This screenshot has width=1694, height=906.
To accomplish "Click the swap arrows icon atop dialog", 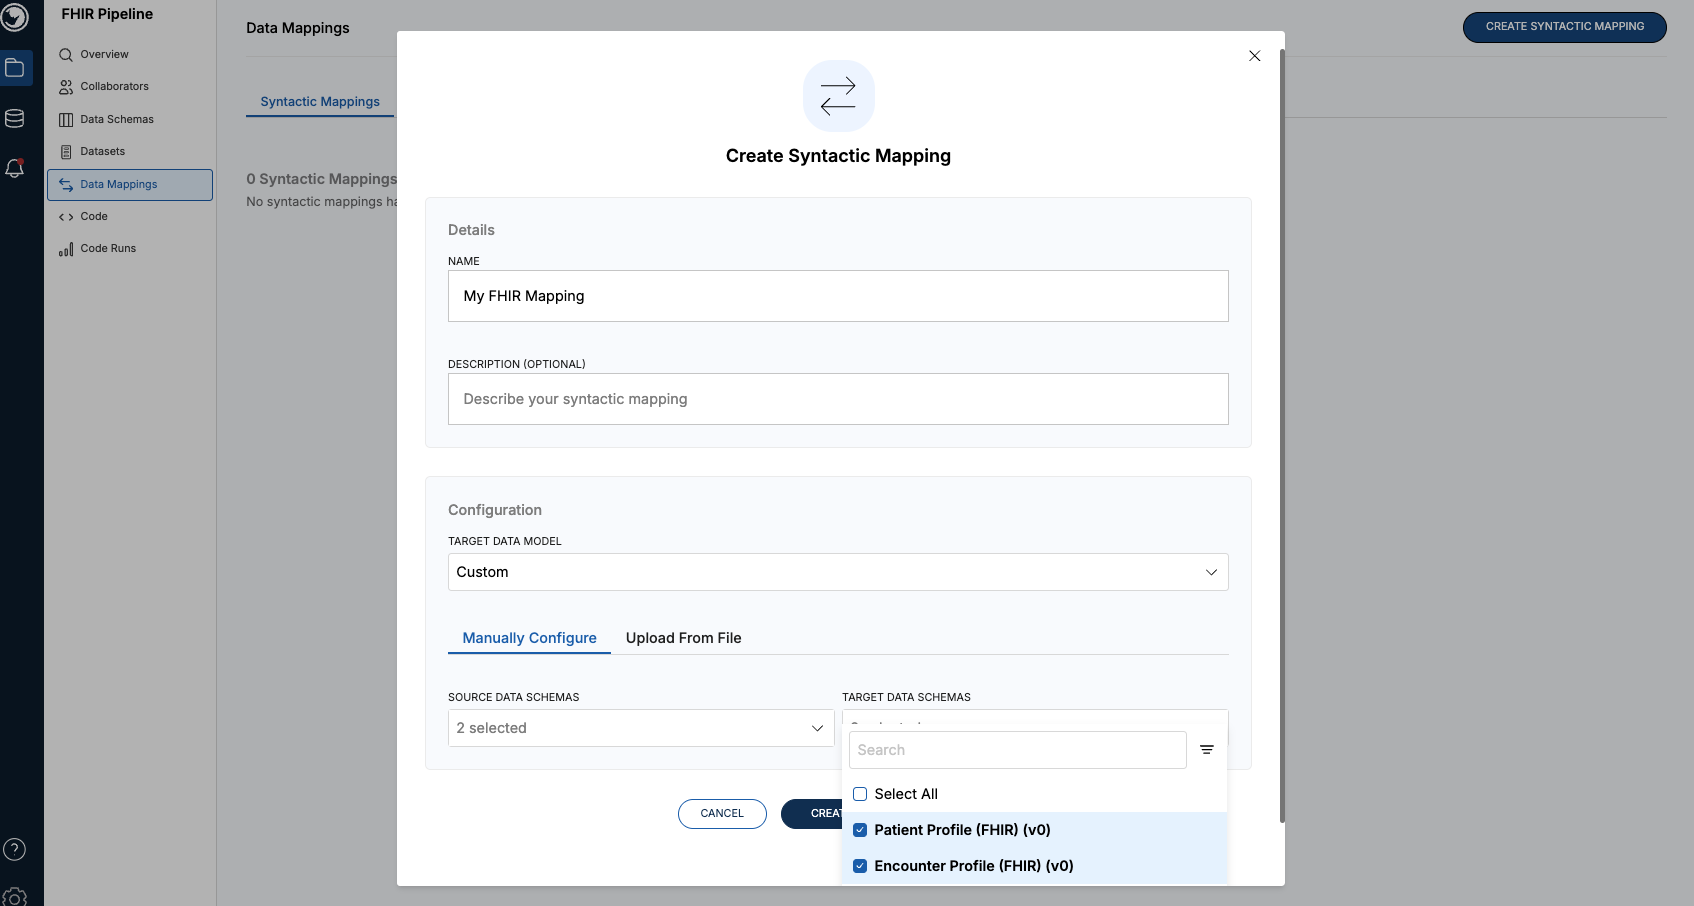I will (838, 96).
